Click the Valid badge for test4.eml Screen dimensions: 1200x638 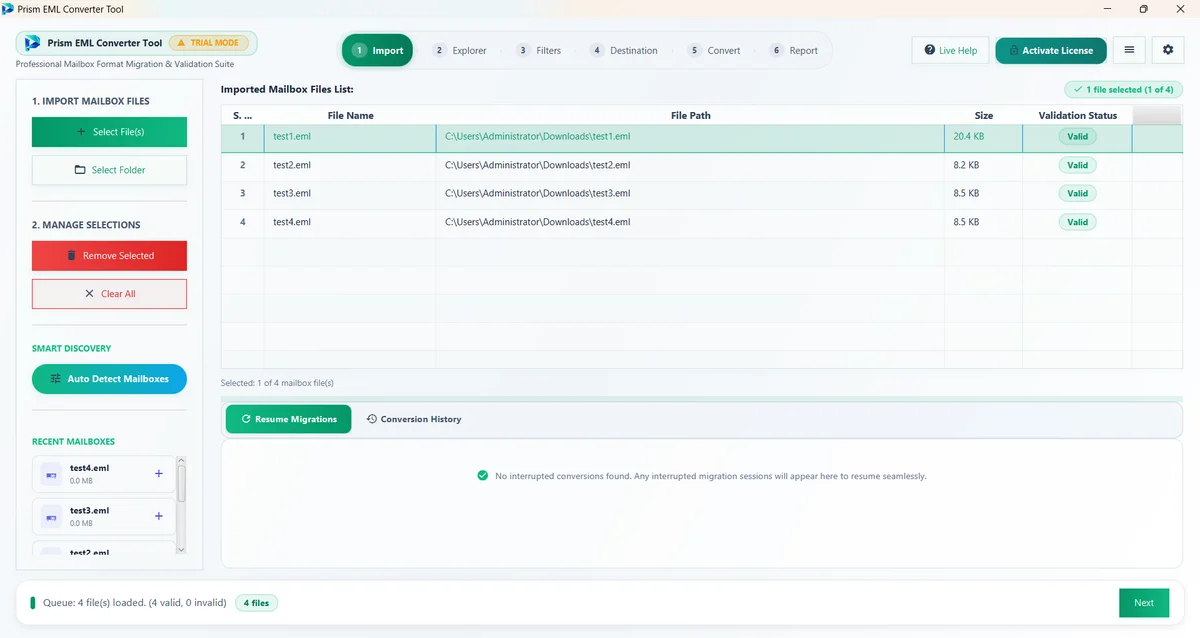[1077, 222]
